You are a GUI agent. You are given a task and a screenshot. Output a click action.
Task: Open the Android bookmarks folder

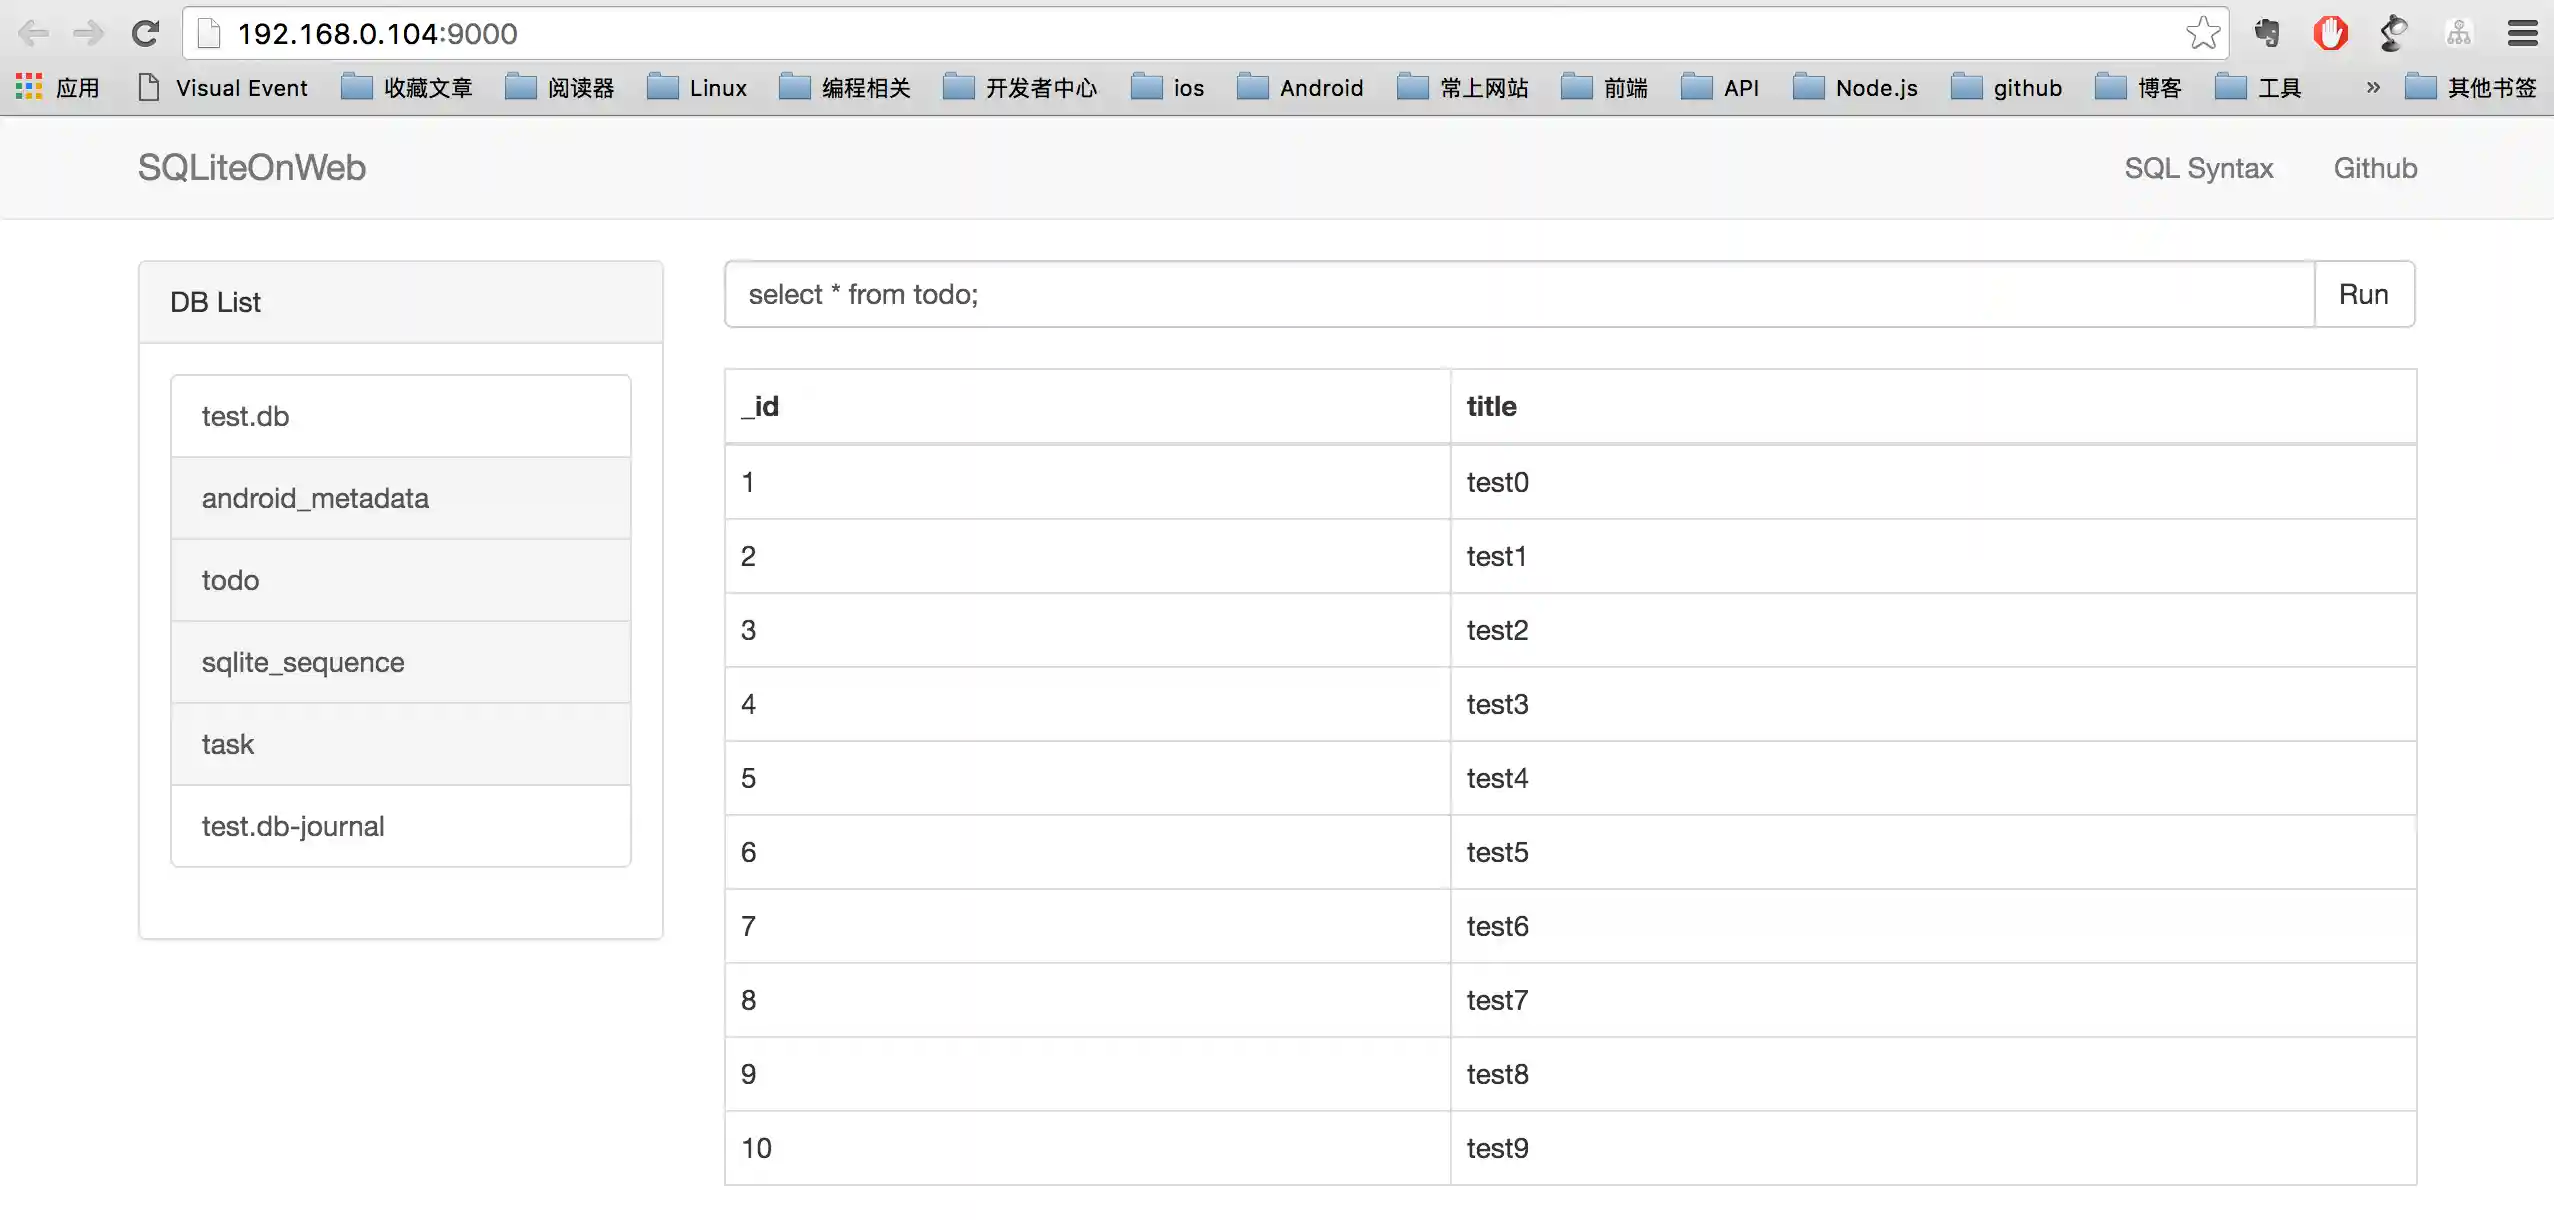(1300, 88)
